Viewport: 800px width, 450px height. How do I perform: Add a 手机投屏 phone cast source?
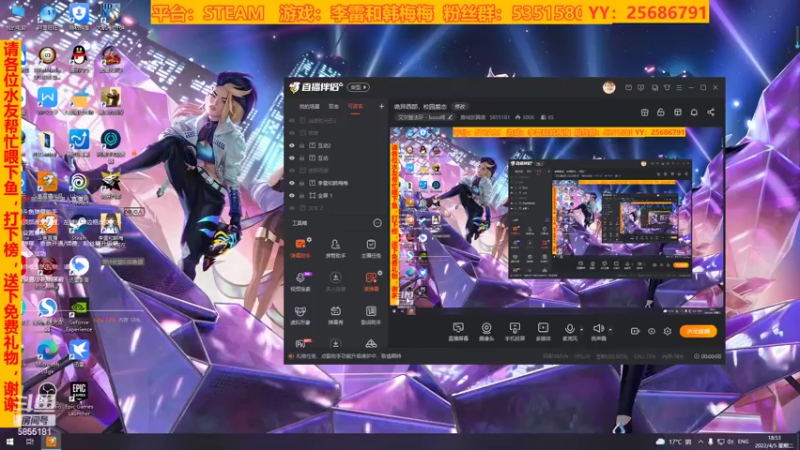pyautogui.click(x=515, y=331)
